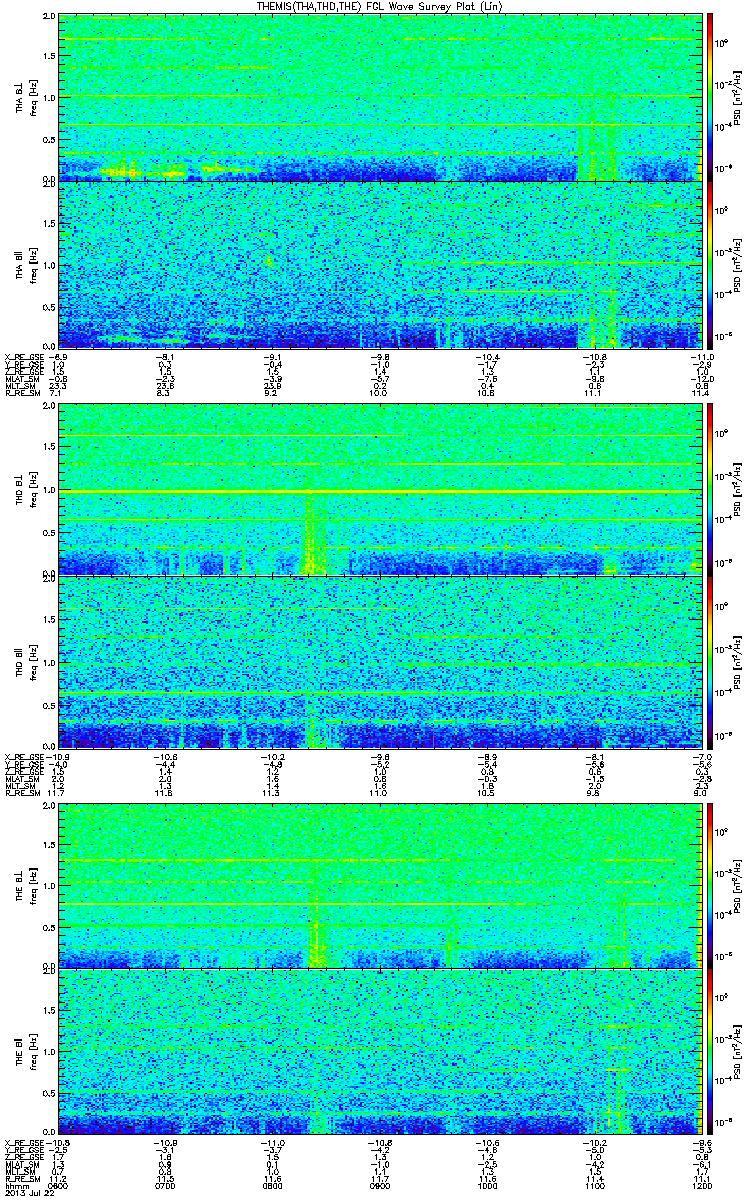Click the THA B-parallel freq [Hz] axis label
The height and width of the screenshot is (1200, 750).
tap(33, 264)
